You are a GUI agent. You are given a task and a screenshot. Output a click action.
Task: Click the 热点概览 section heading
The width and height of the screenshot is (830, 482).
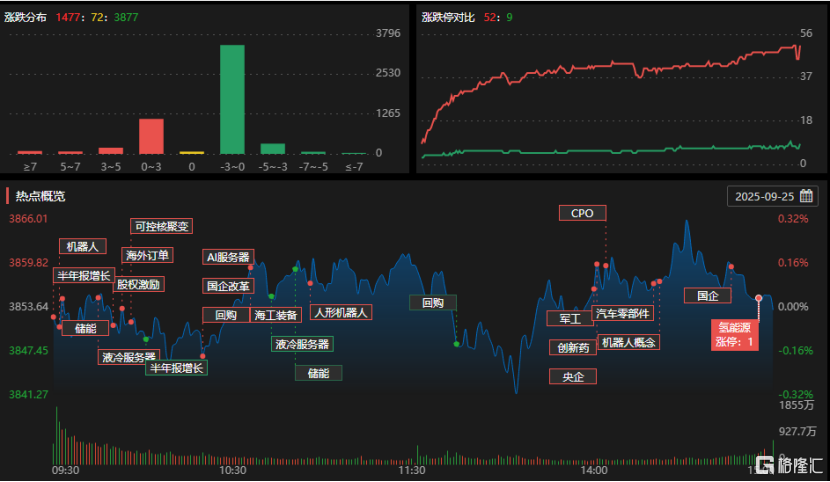point(40,196)
